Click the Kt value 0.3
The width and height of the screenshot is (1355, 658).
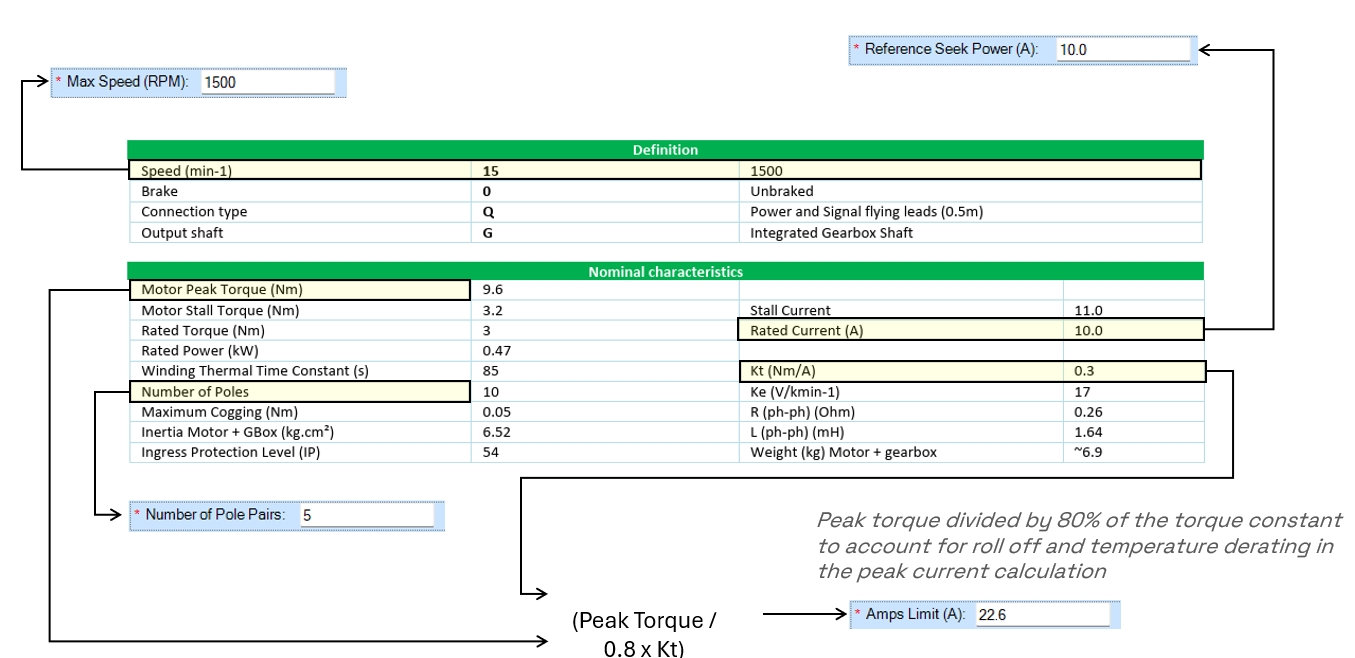1084,371
